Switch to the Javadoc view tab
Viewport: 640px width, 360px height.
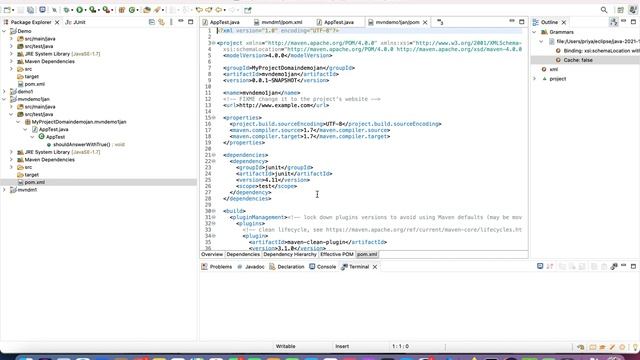pos(251,267)
